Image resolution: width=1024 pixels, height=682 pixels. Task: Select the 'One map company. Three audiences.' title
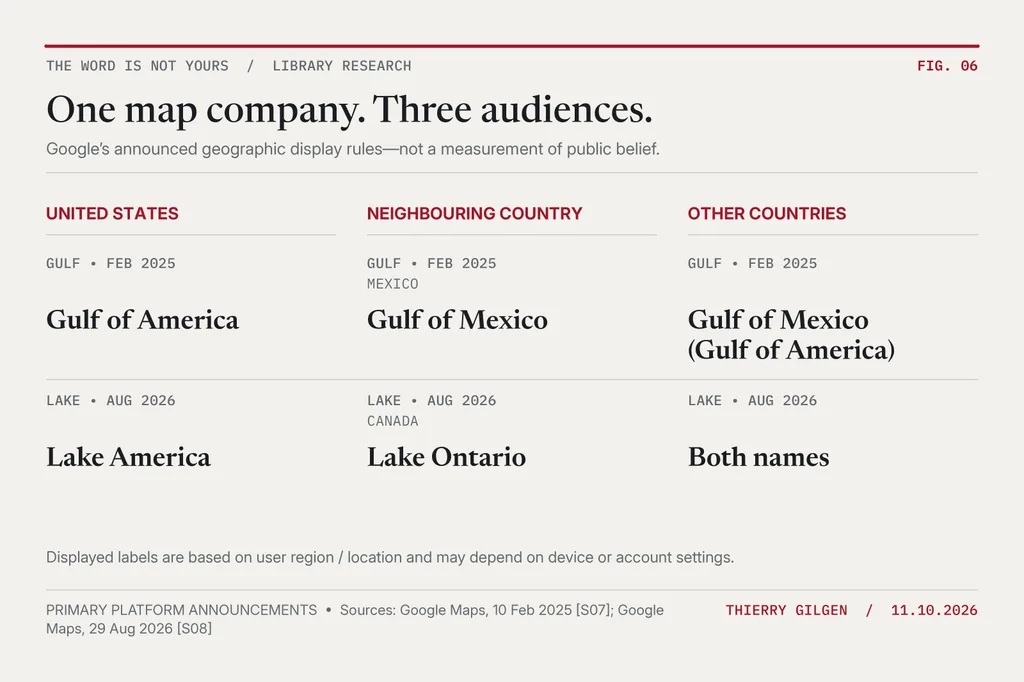[349, 109]
